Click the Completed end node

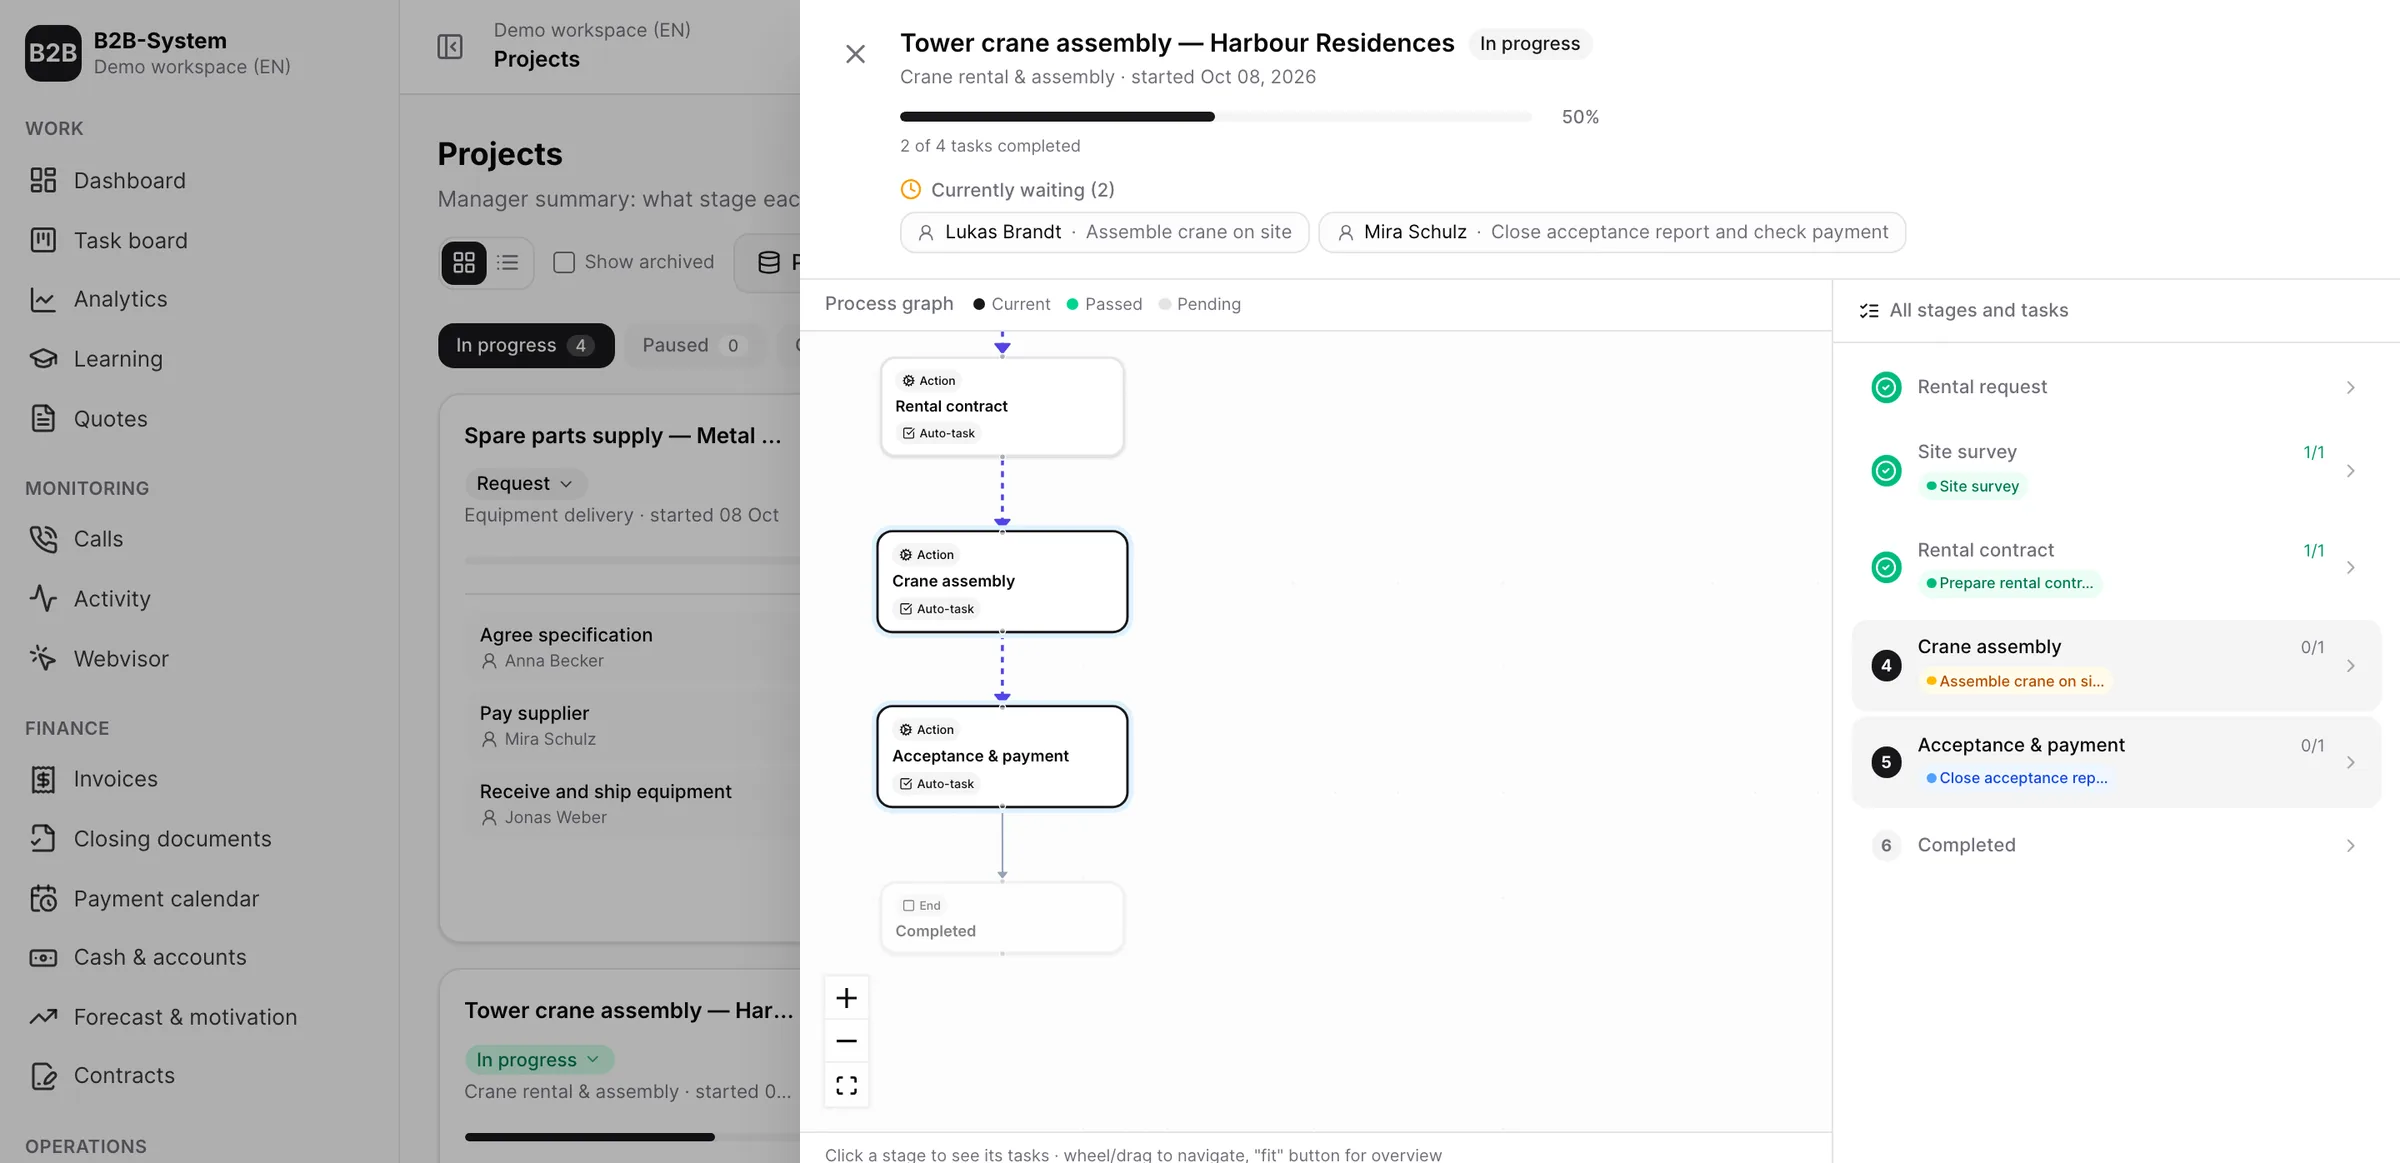pyautogui.click(x=1002, y=918)
